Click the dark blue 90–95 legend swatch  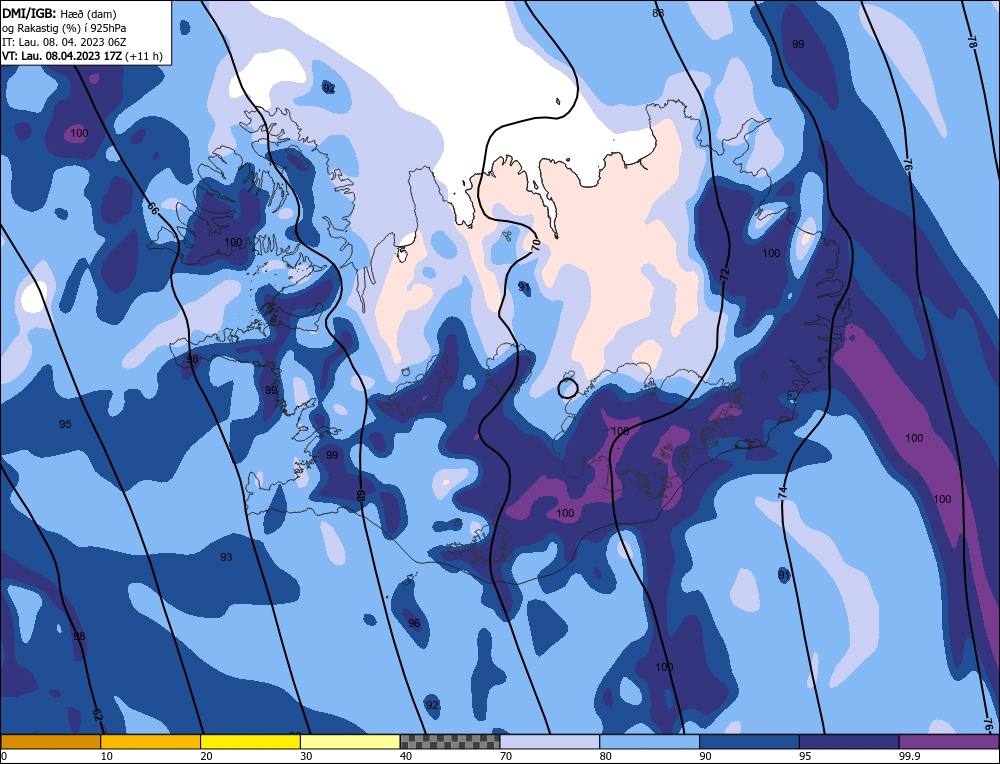tap(749, 742)
